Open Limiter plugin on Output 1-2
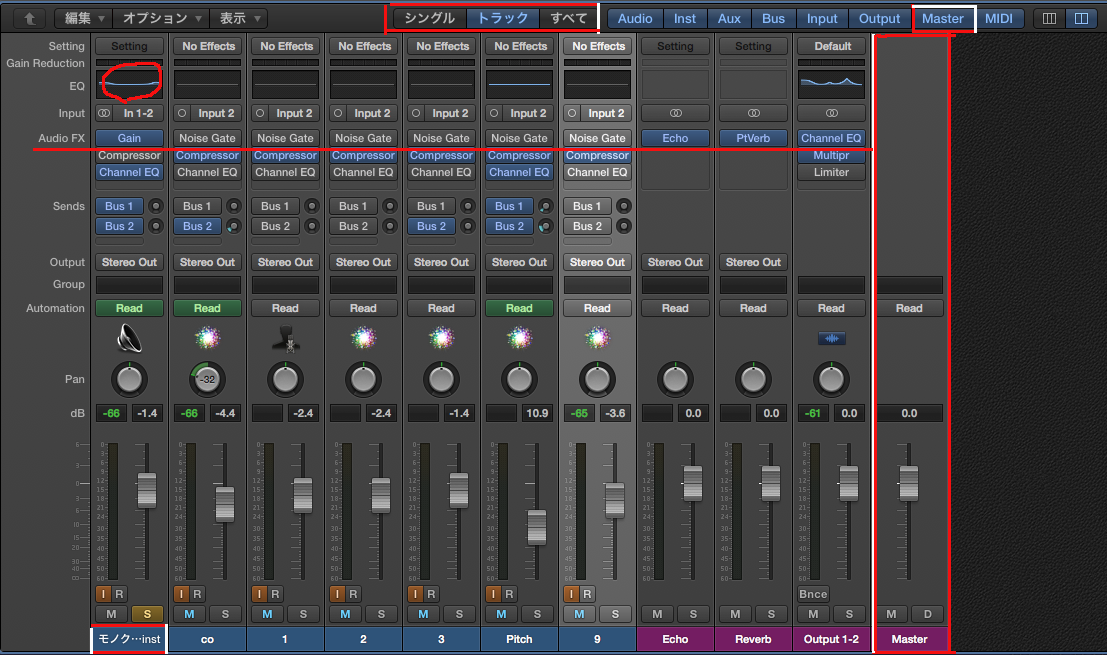This screenshot has width=1107, height=655. point(832,172)
